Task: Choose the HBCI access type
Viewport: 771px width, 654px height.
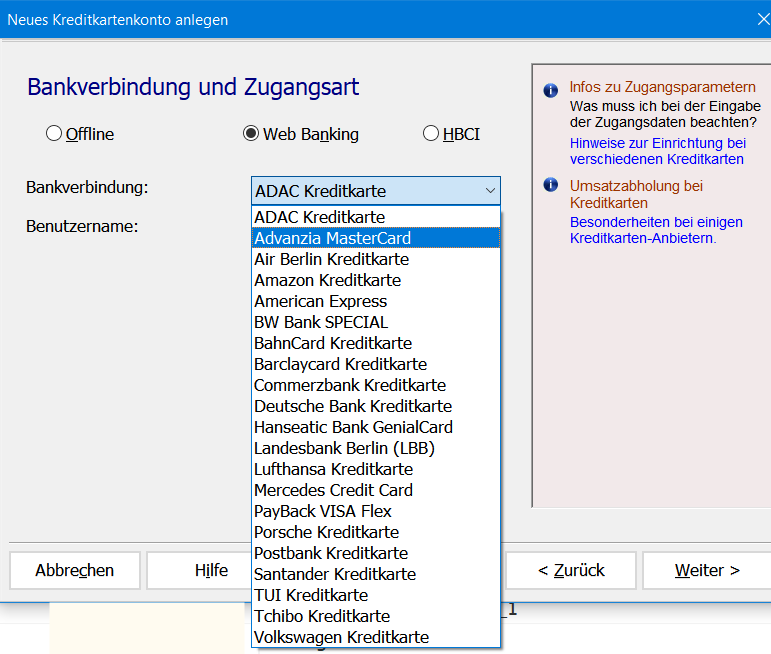Action: coord(431,133)
